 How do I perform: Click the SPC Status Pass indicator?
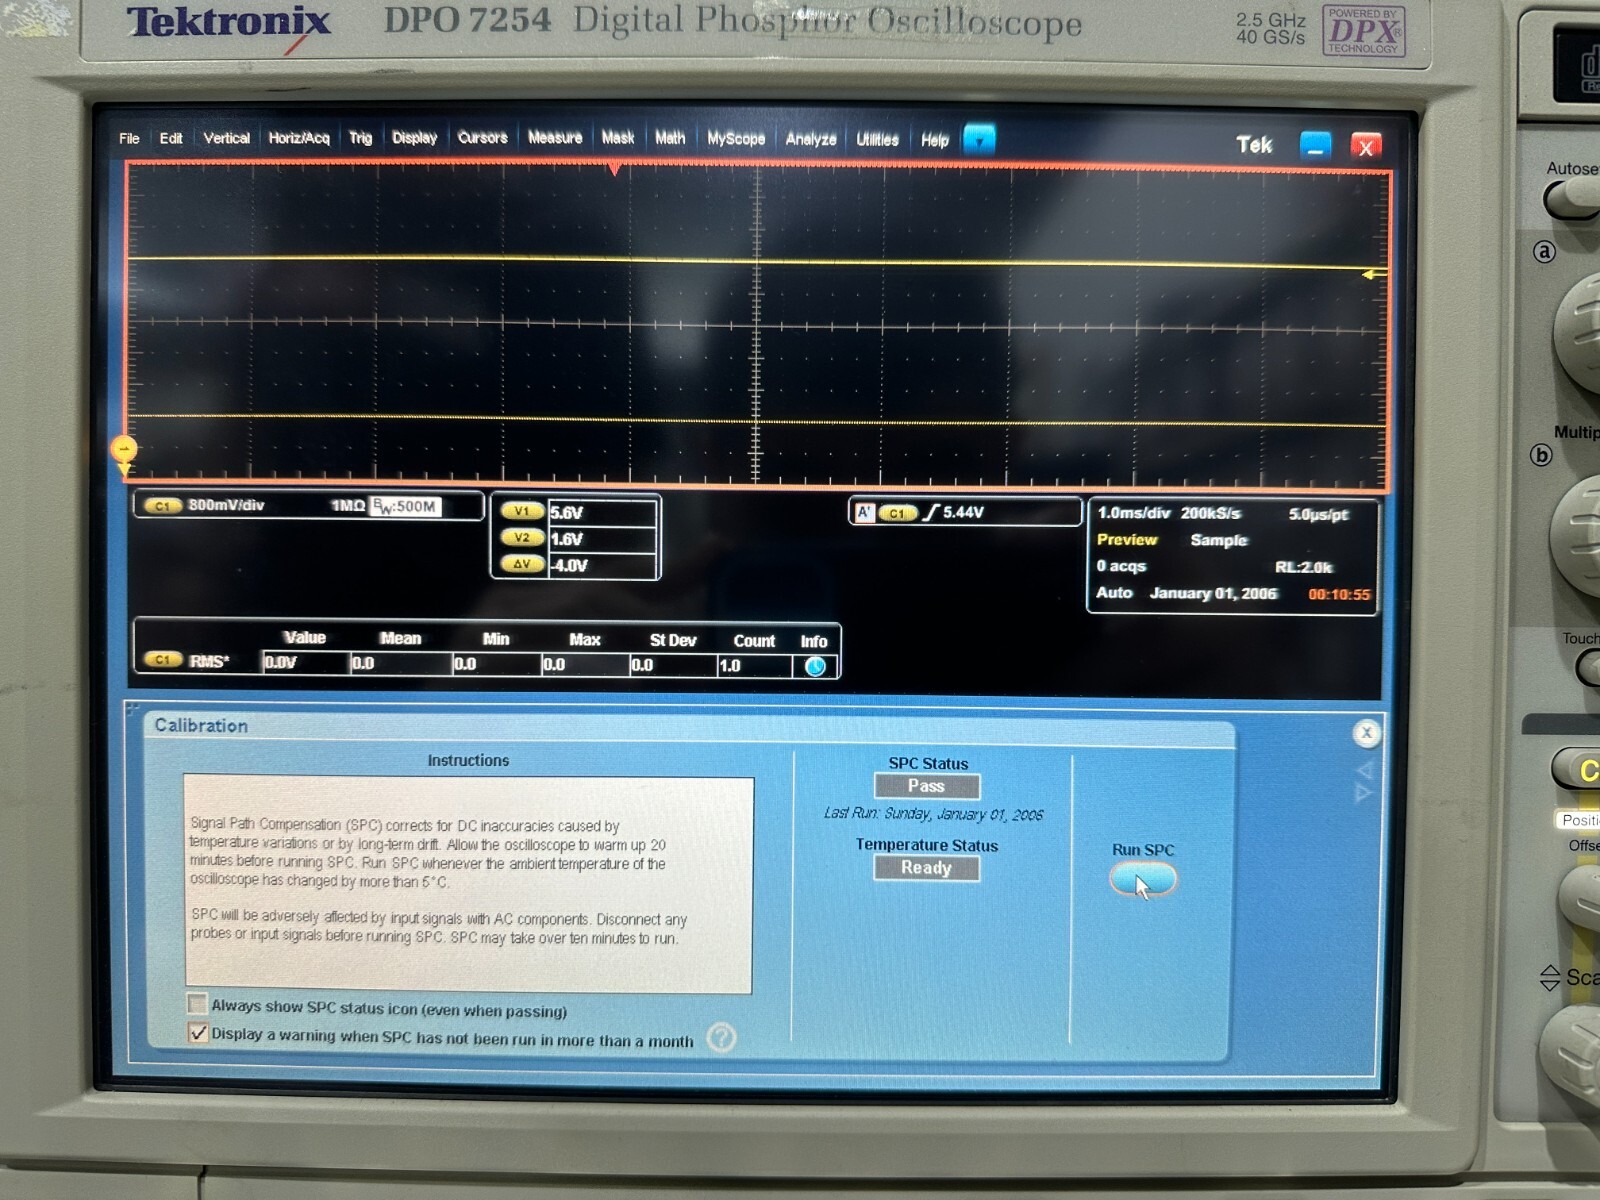[x=926, y=787]
